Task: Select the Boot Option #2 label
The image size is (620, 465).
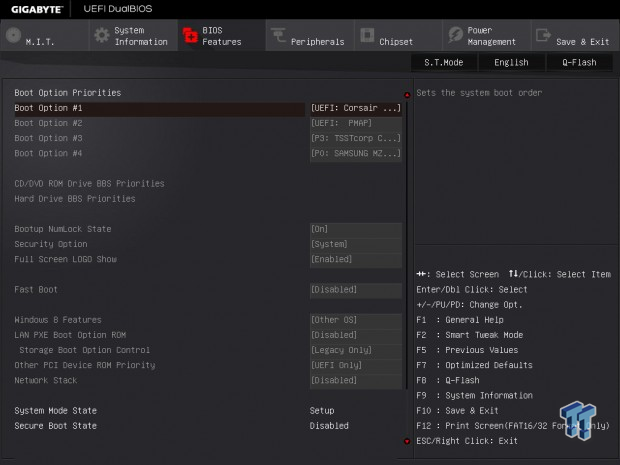Action: point(48,123)
